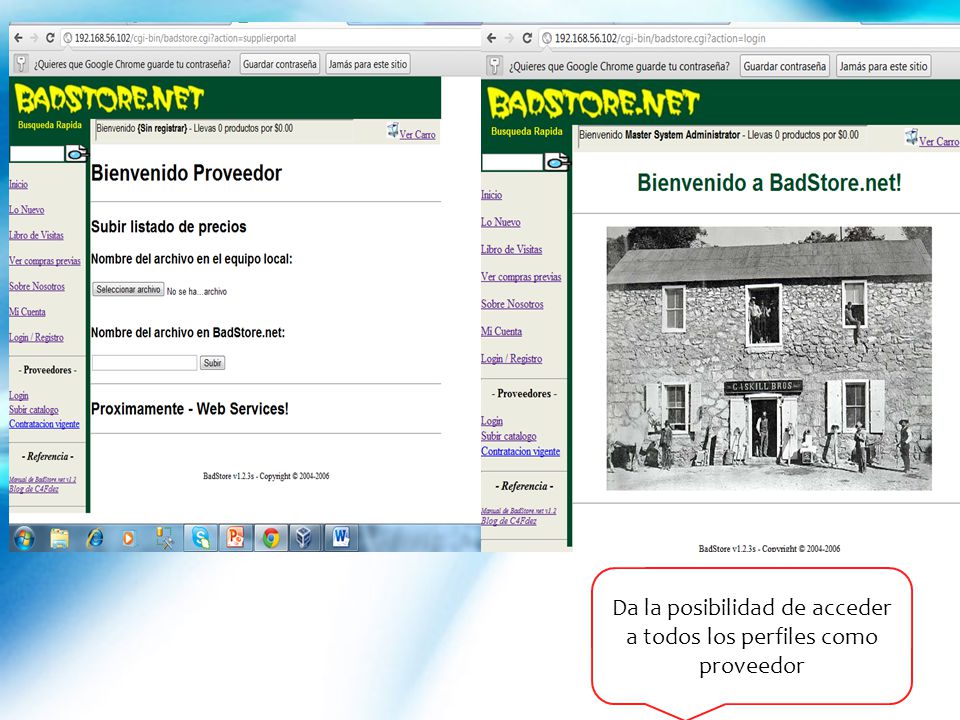The image size is (960, 720).
Task: Open Inicio link in right window sidebar
Action: pyautogui.click(x=492, y=195)
